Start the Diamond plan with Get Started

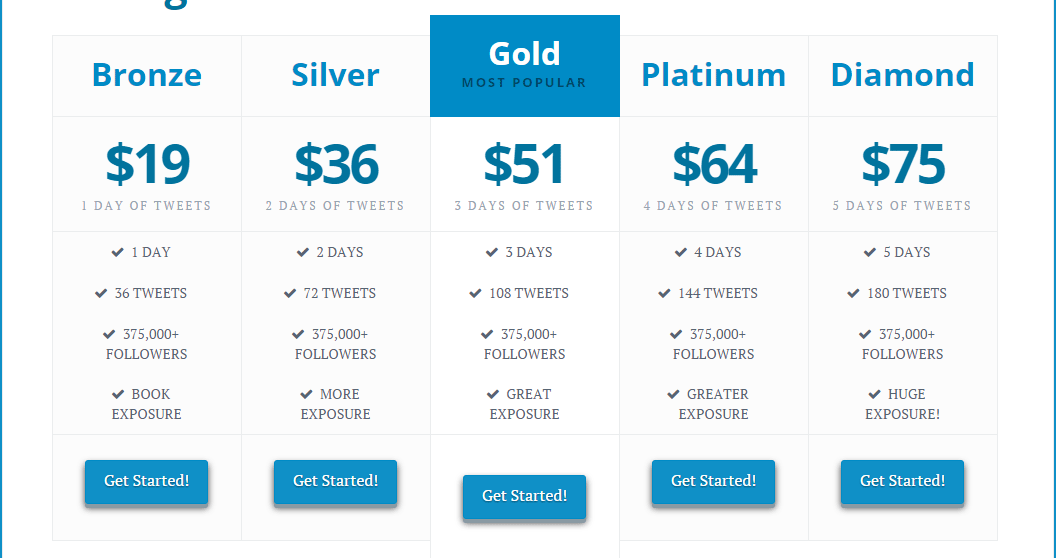click(902, 481)
